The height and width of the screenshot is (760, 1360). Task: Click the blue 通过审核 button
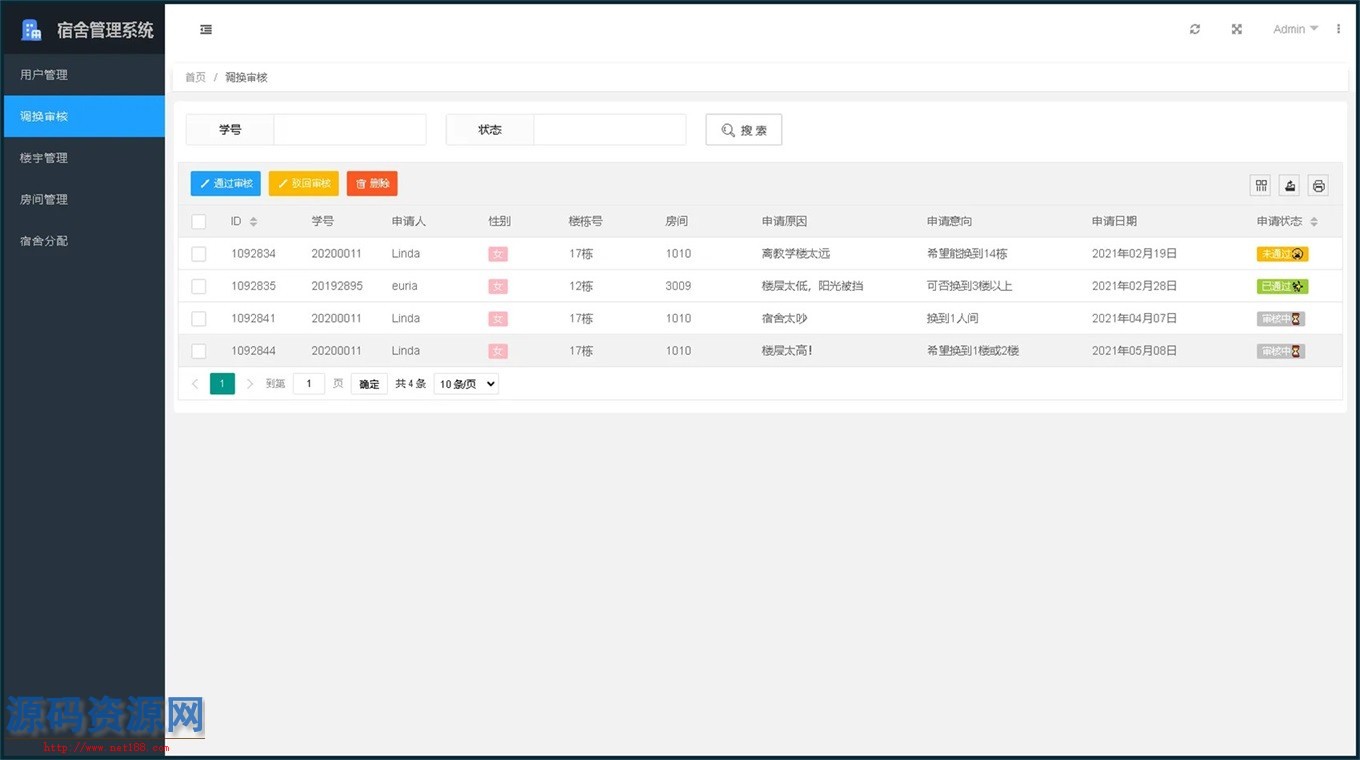[x=226, y=184]
